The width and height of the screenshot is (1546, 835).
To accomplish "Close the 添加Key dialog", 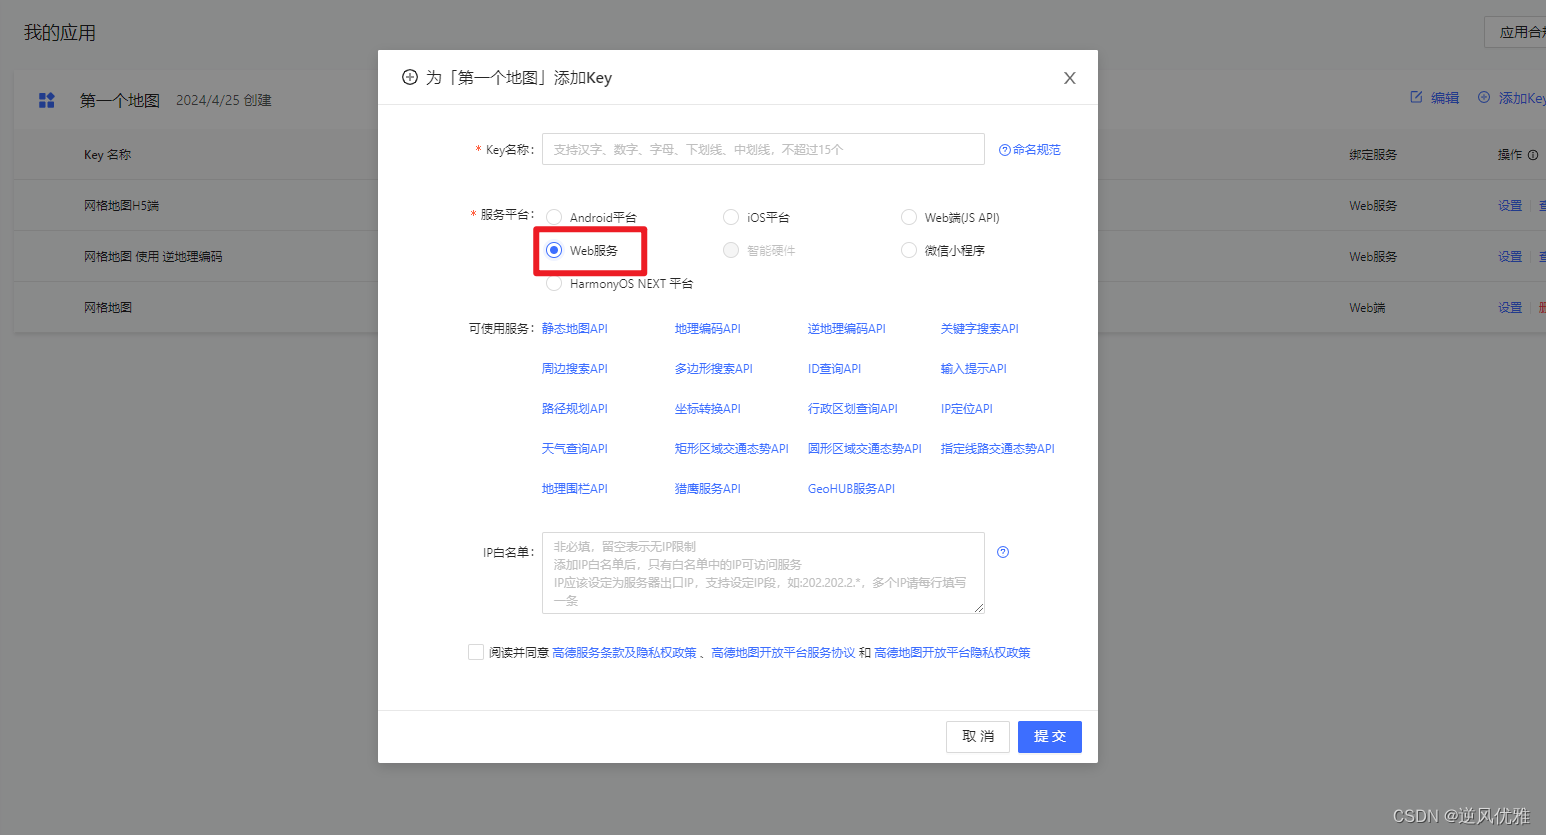I will pos(1069,77).
